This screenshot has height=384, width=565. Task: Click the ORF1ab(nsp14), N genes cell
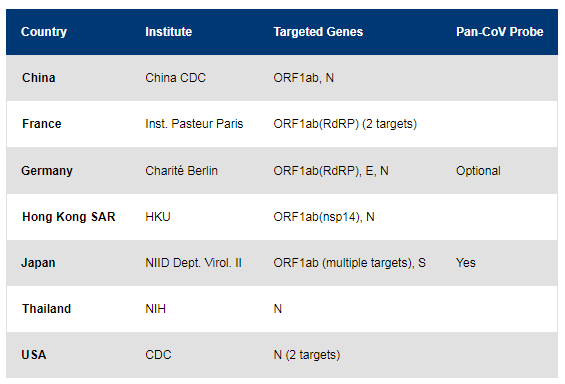click(x=324, y=216)
